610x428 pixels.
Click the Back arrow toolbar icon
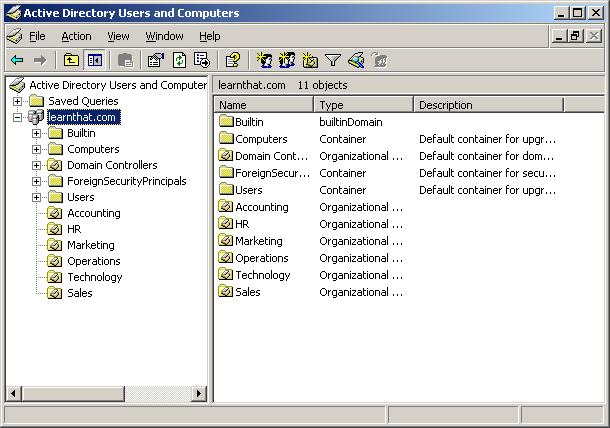[17, 60]
